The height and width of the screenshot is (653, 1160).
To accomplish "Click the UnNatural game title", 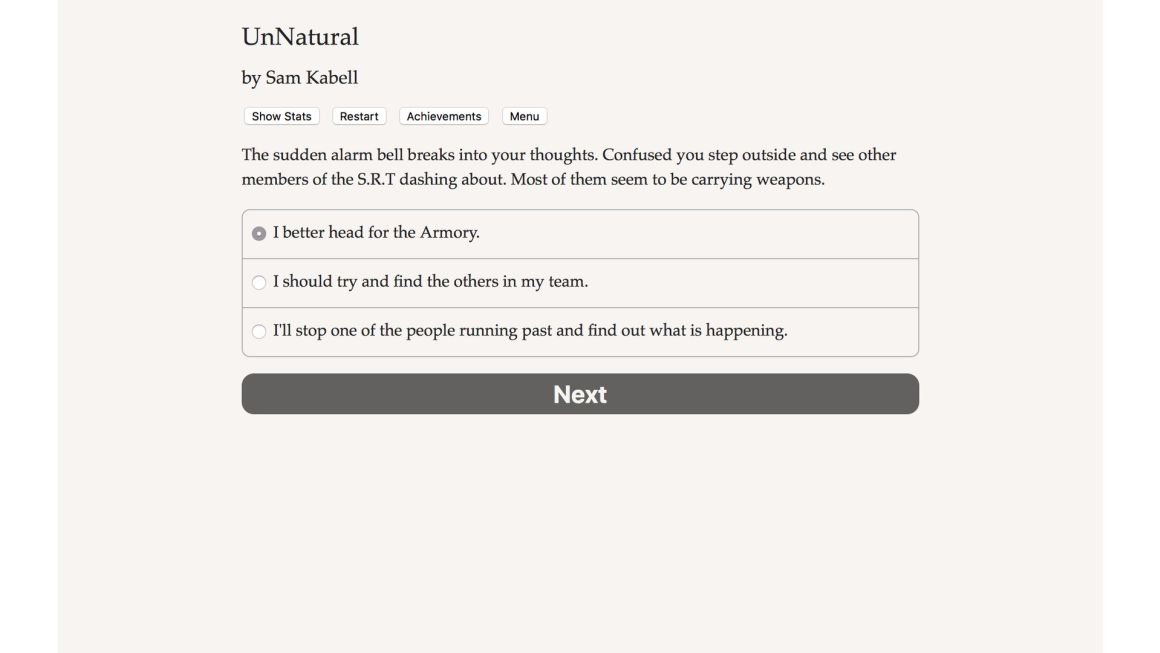I will 300,36.
